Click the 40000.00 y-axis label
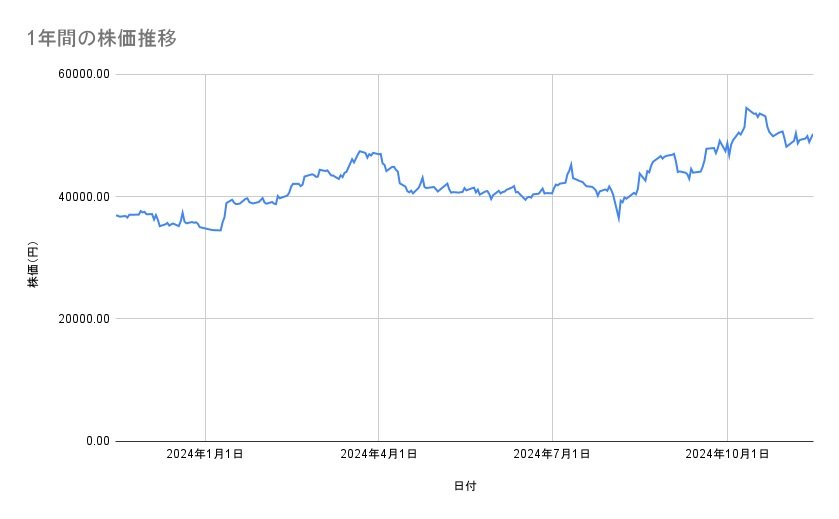 [x=82, y=197]
